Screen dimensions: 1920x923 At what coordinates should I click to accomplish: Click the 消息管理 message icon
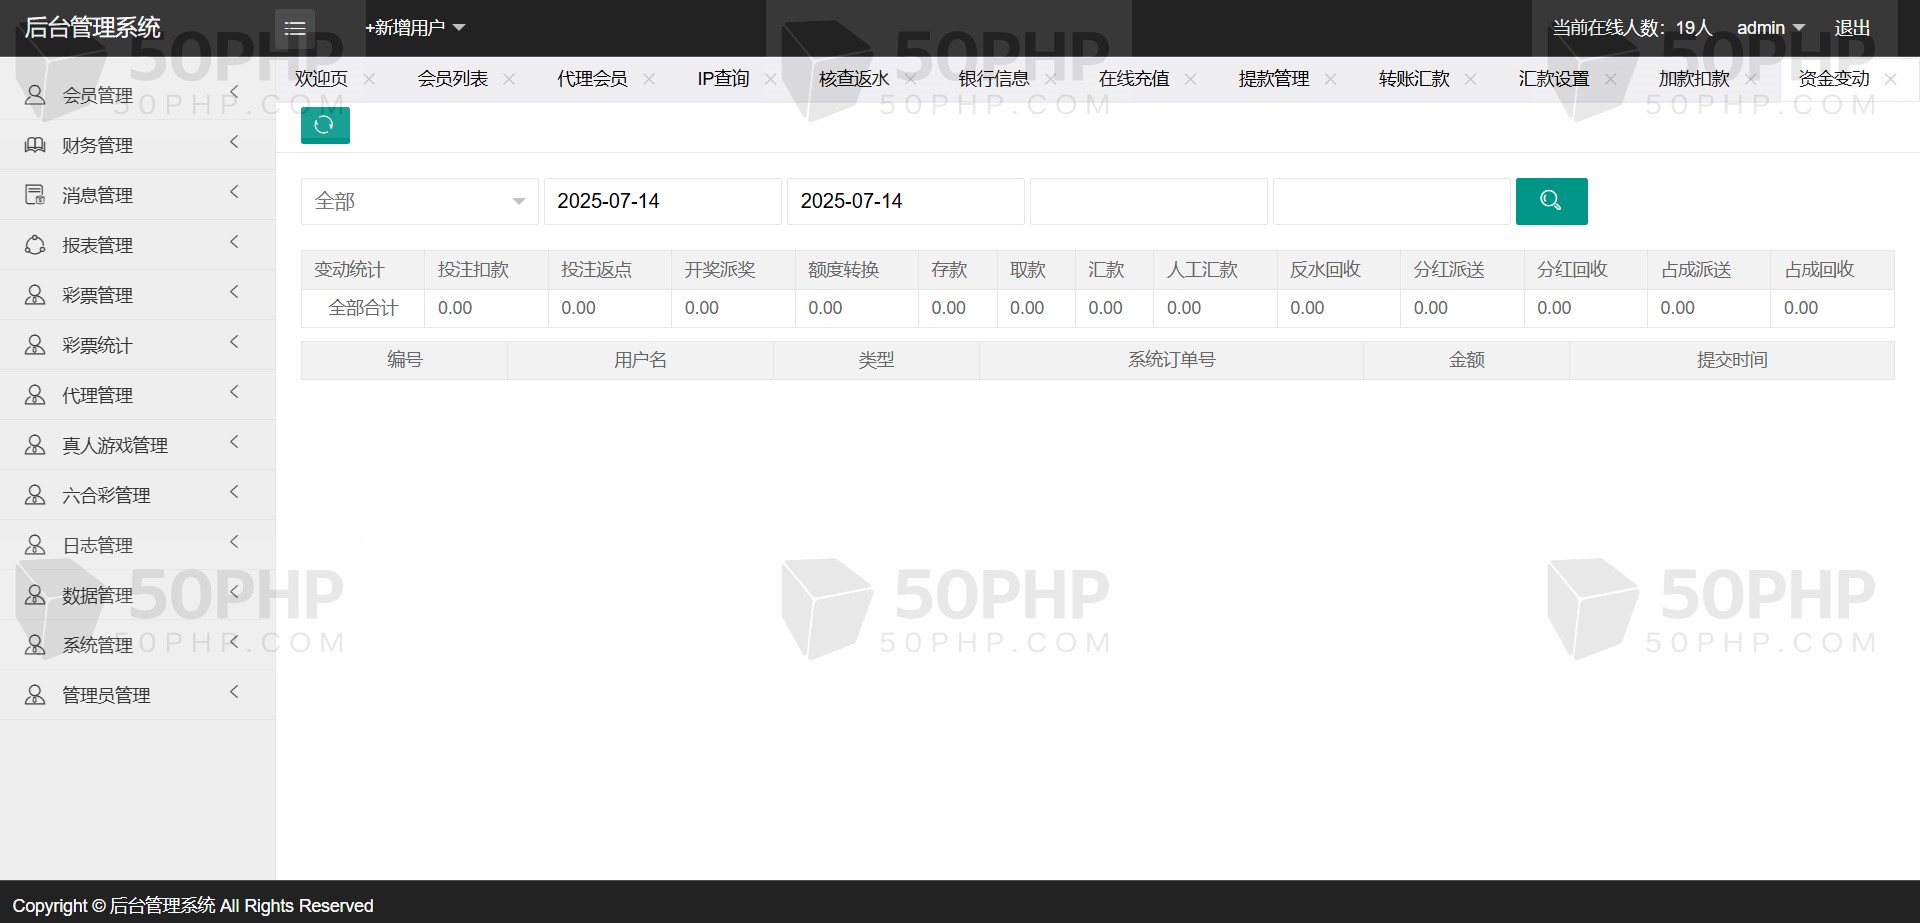click(35, 195)
